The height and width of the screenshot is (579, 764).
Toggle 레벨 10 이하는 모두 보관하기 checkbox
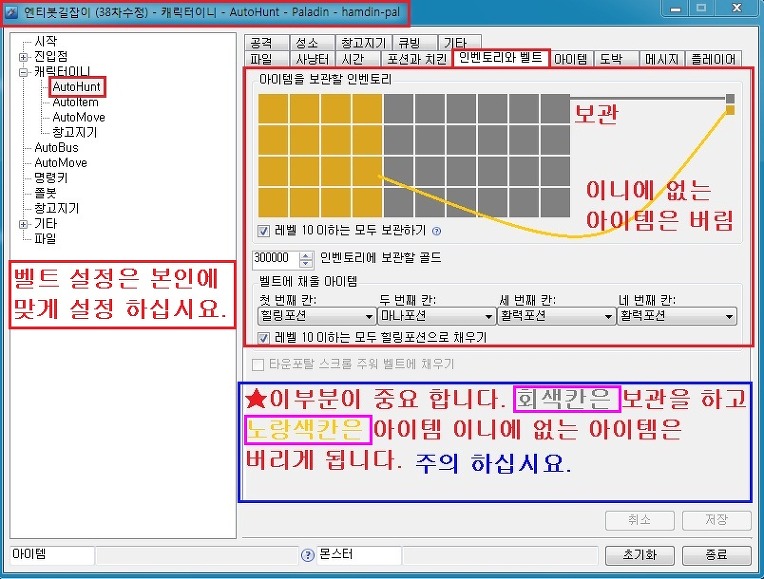point(264,231)
